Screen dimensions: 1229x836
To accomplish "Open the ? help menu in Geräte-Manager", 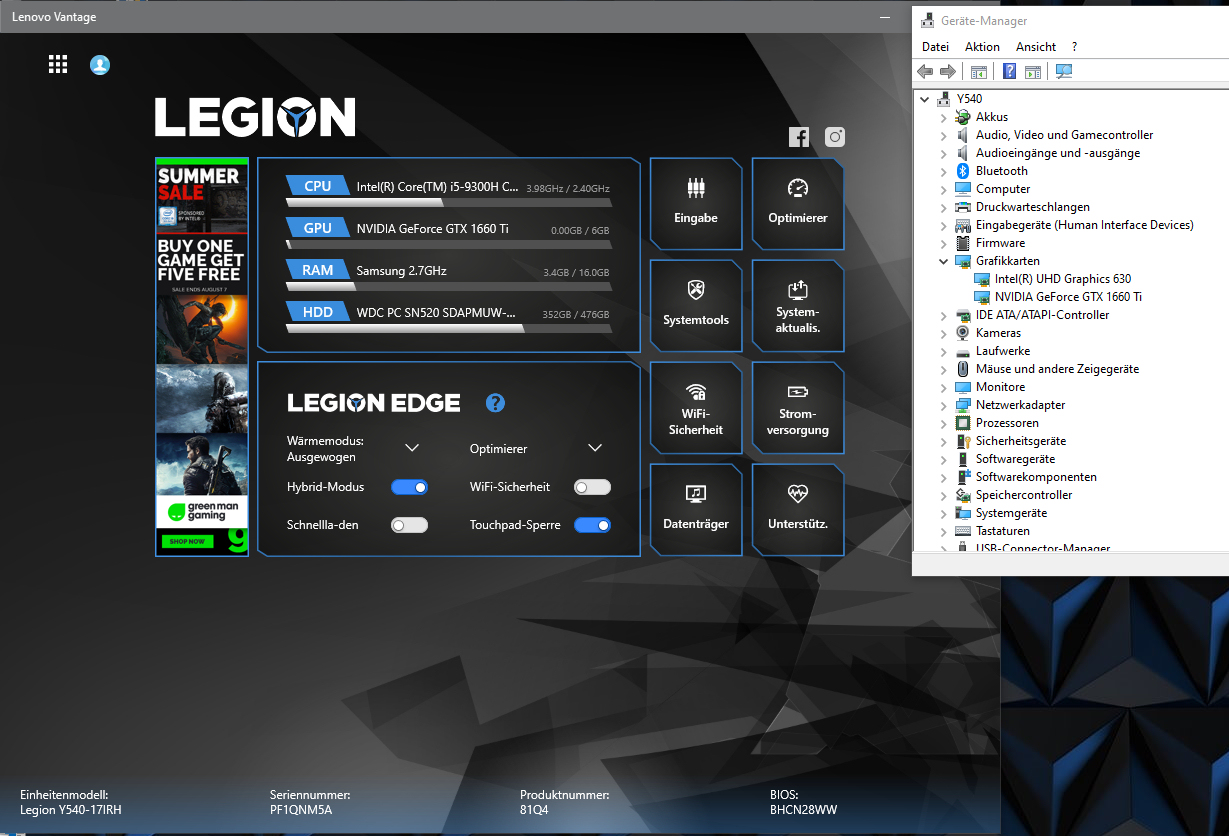I will tap(1074, 47).
